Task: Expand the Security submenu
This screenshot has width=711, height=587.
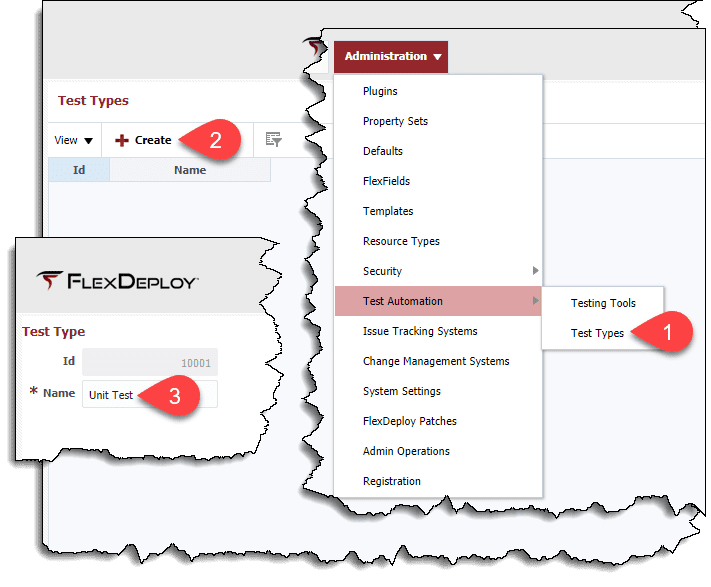Action: tap(438, 271)
